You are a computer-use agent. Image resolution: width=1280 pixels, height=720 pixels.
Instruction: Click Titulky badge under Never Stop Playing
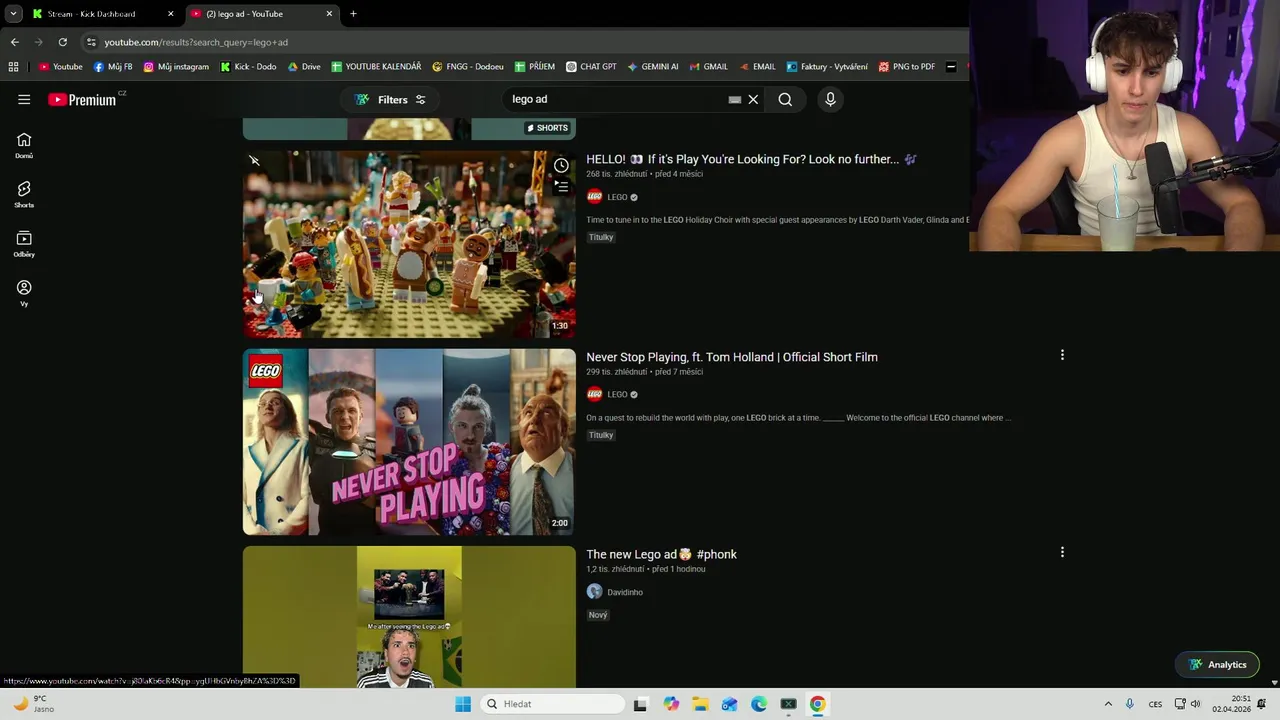click(x=601, y=435)
